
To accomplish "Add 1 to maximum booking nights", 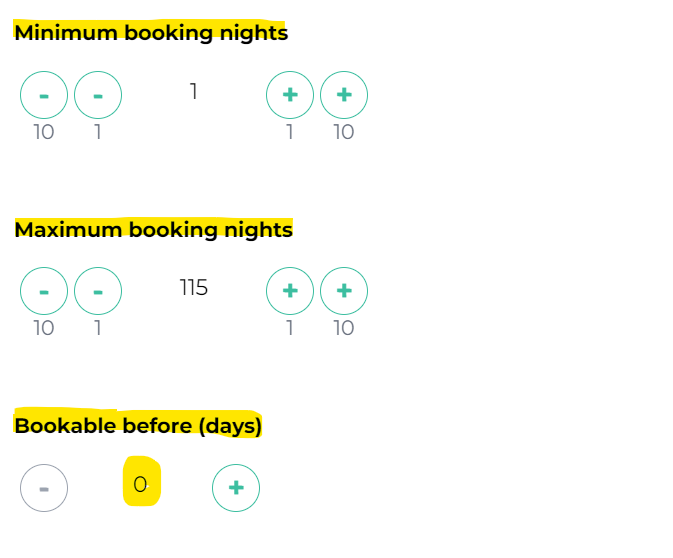I will (290, 291).
